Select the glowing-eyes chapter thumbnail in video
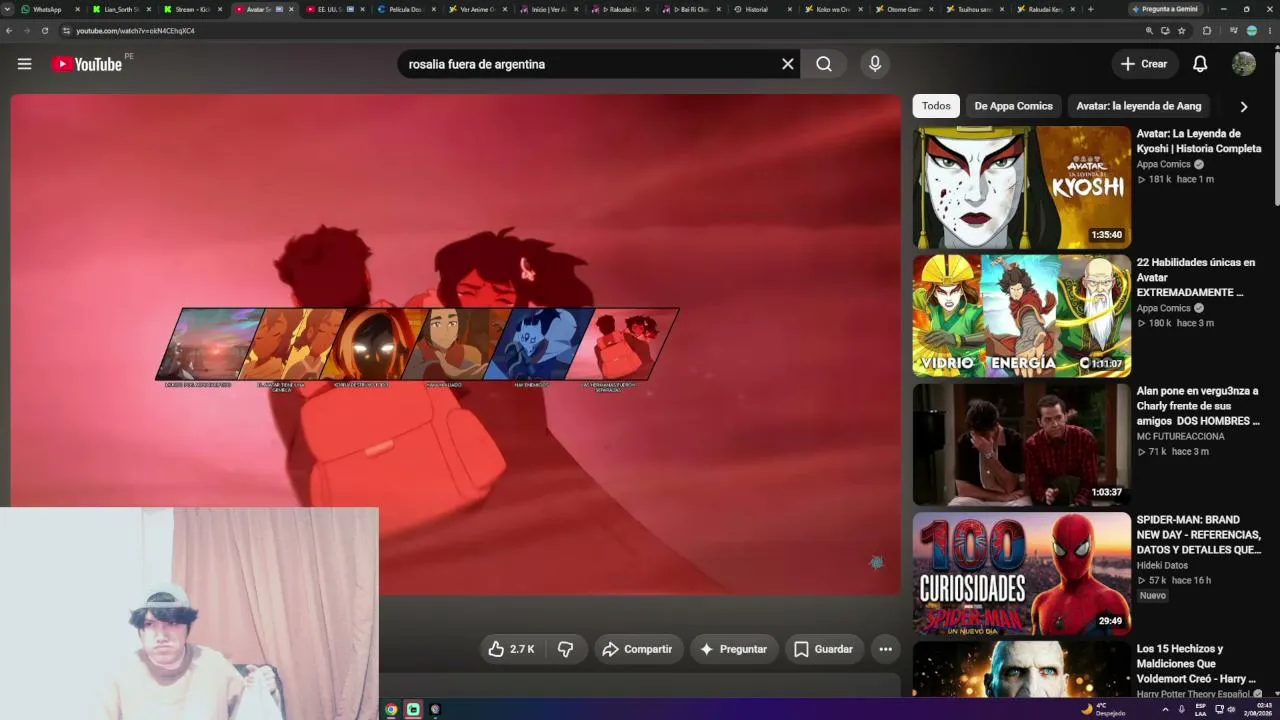1280x720 pixels. [375, 344]
